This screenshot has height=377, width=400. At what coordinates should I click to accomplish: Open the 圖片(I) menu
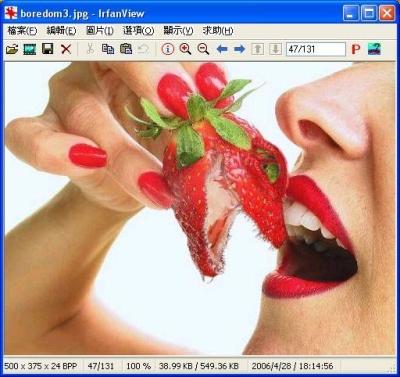pos(100,31)
